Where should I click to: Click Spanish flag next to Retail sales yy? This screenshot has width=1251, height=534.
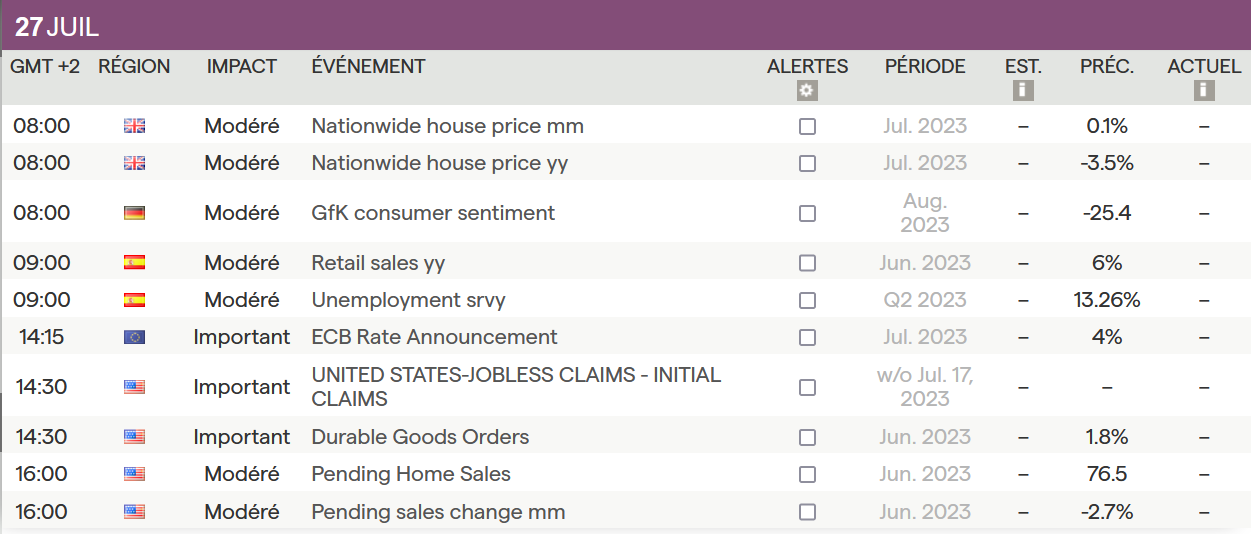coord(134,263)
